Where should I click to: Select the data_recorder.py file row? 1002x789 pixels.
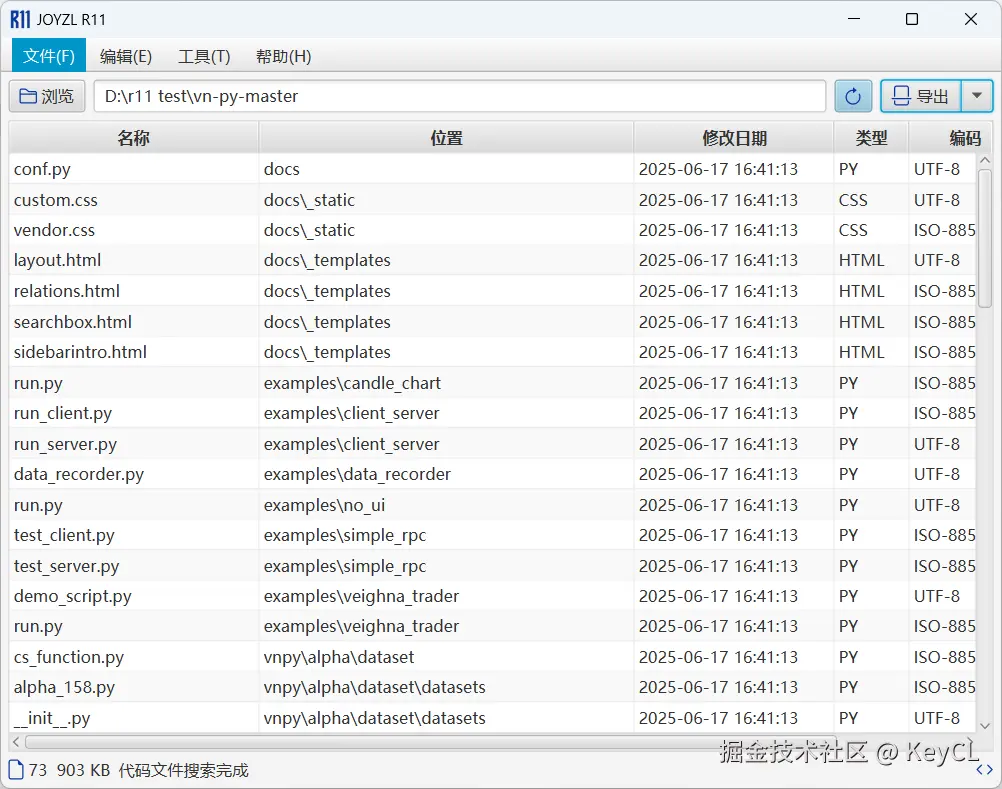(493, 474)
